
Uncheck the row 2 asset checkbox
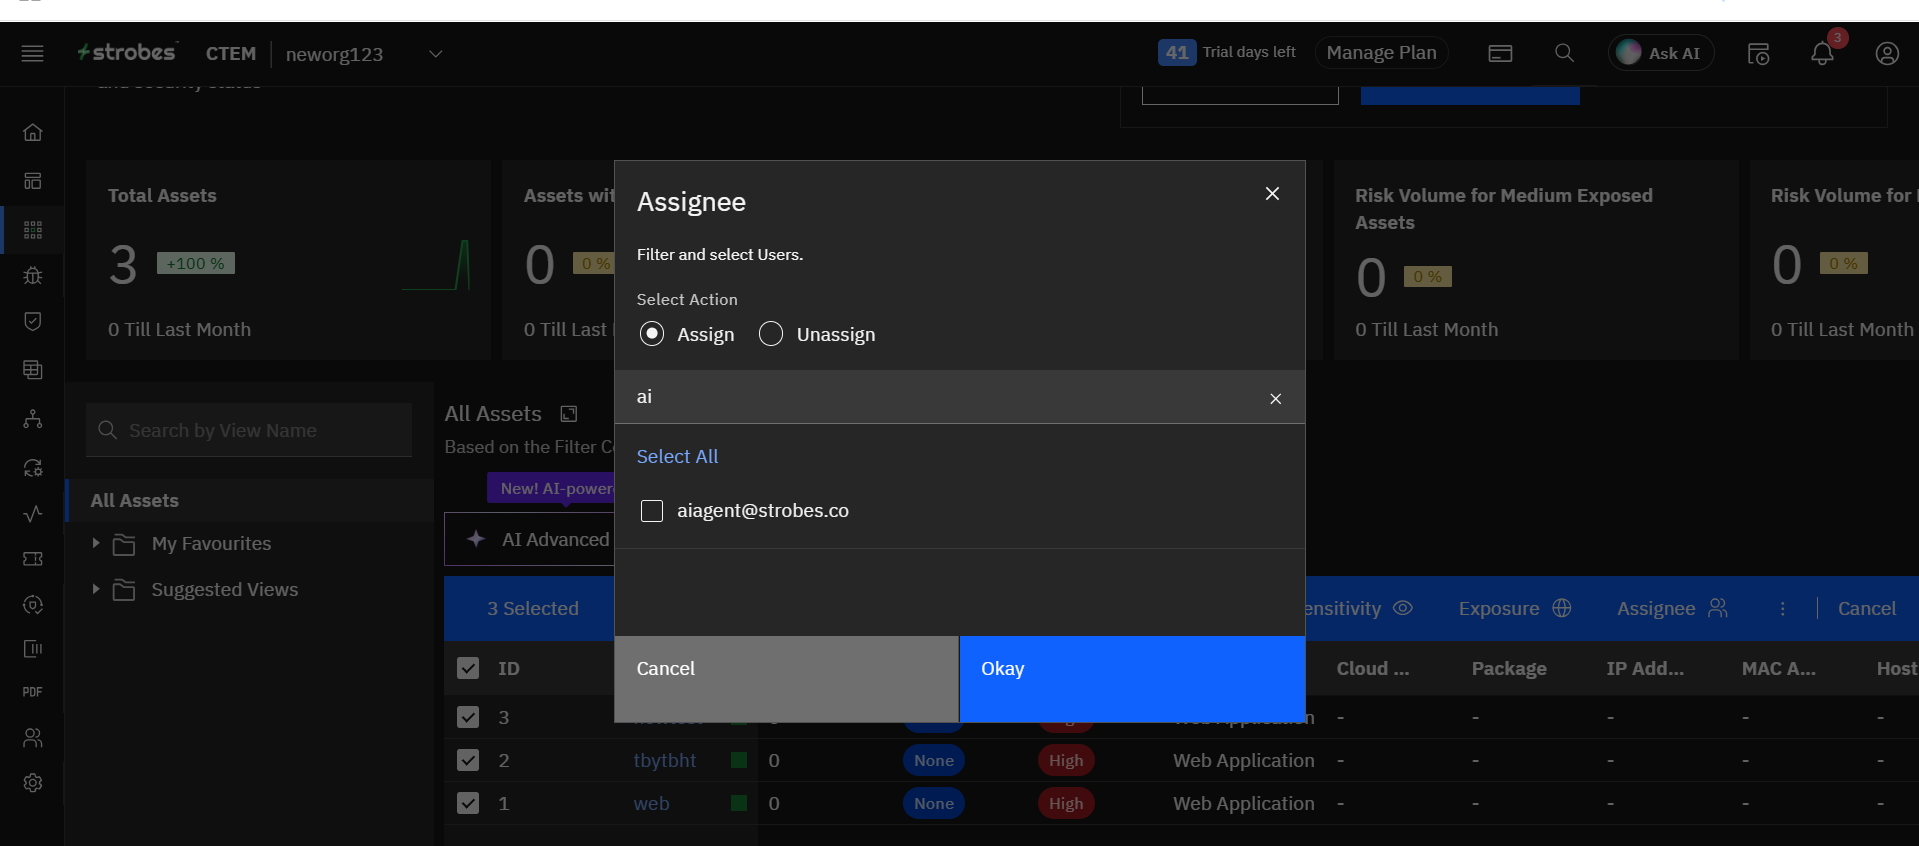click(x=468, y=760)
